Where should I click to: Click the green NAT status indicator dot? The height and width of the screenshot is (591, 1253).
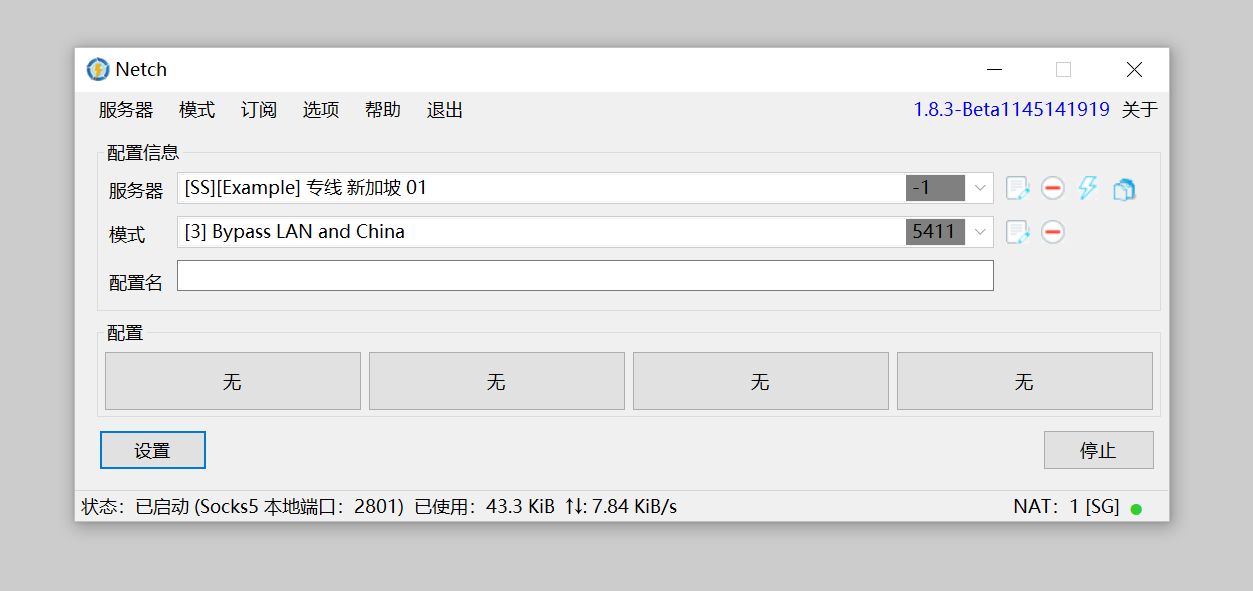pos(1136,509)
